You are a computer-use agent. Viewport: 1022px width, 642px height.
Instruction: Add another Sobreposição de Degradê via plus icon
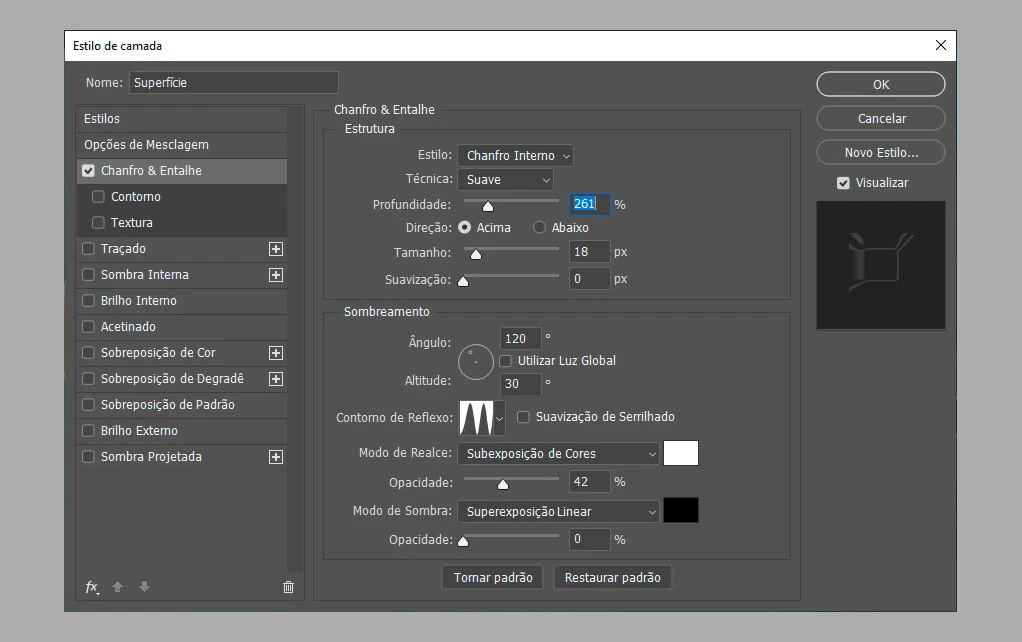click(x=275, y=379)
